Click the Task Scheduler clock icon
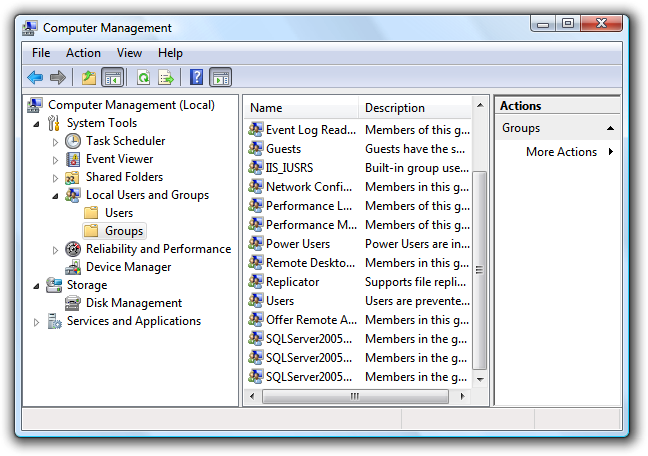 (73, 141)
